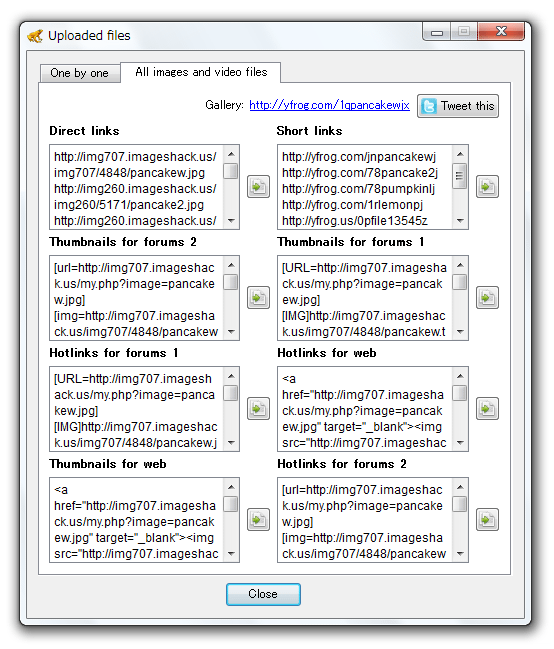The image size is (554, 649).
Task: Click up arrow in Thumbnails for web box
Action: (x=231, y=487)
